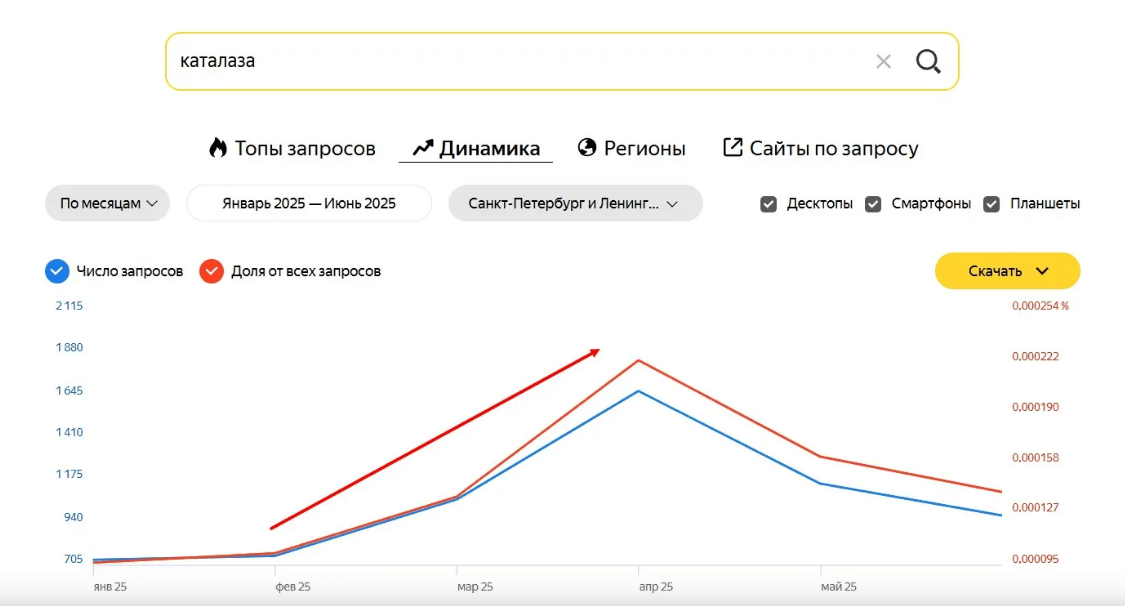Click the trend arrow Динамика icon
This screenshot has width=1125, height=606.
click(x=423, y=148)
